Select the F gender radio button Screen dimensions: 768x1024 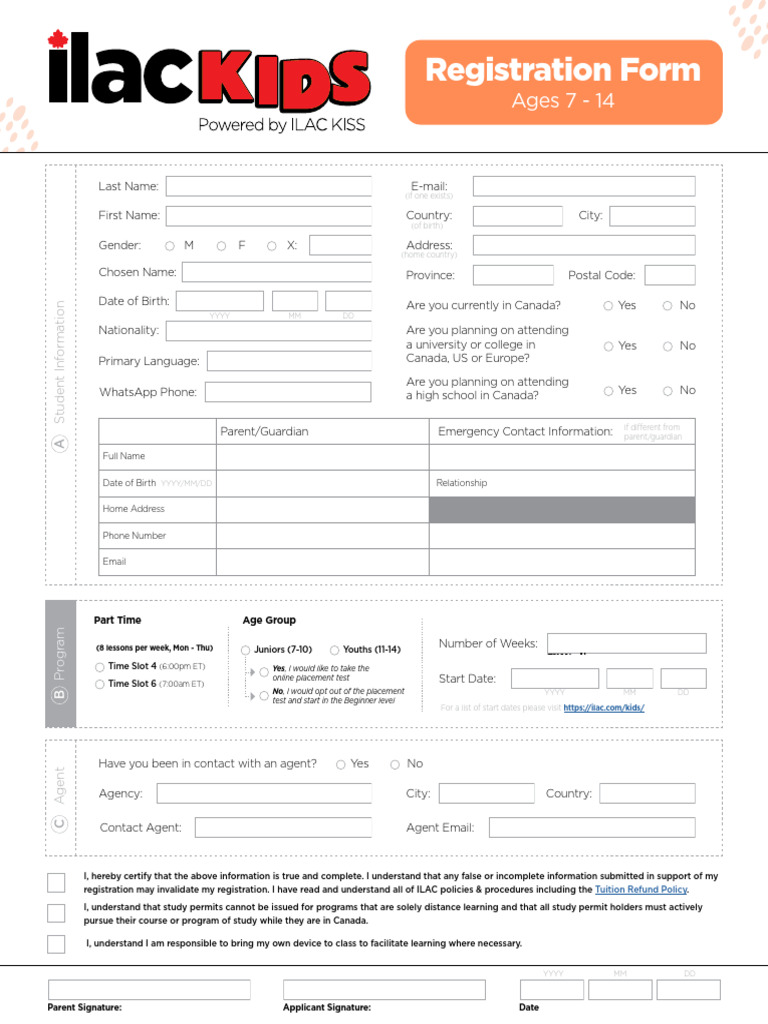pyautogui.click(x=221, y=246)
